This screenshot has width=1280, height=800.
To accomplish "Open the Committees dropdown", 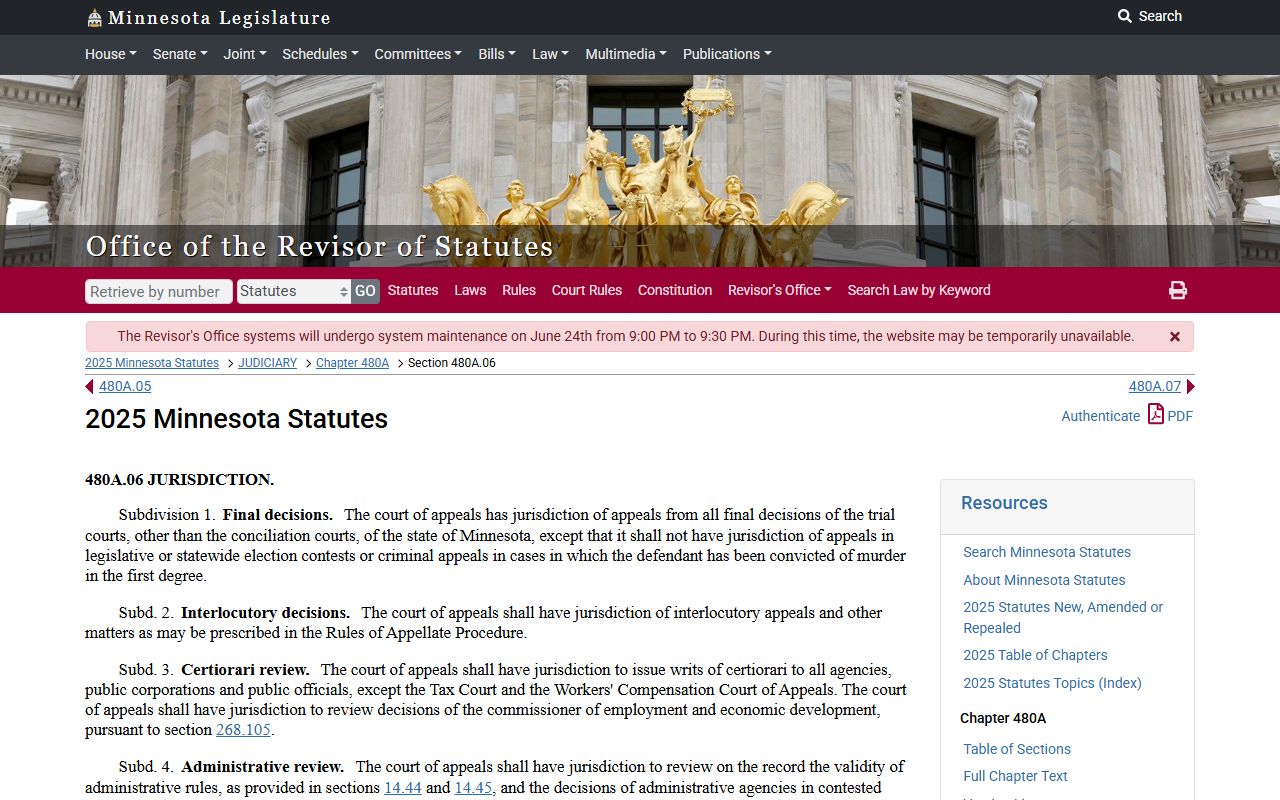I will pyautogui.click(x=418, y=54).
